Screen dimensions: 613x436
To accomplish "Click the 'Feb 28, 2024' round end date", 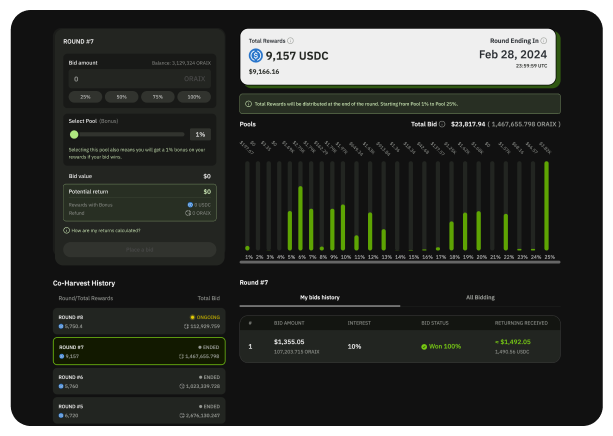I will (513, 54).
